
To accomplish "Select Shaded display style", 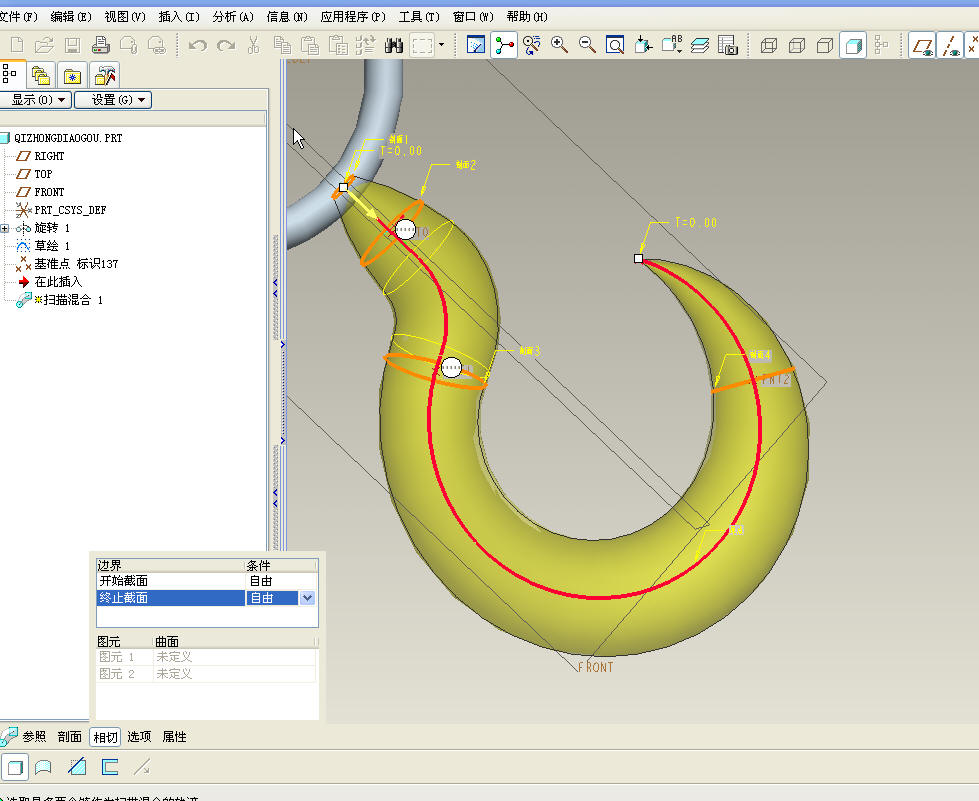I will (853, 45).
